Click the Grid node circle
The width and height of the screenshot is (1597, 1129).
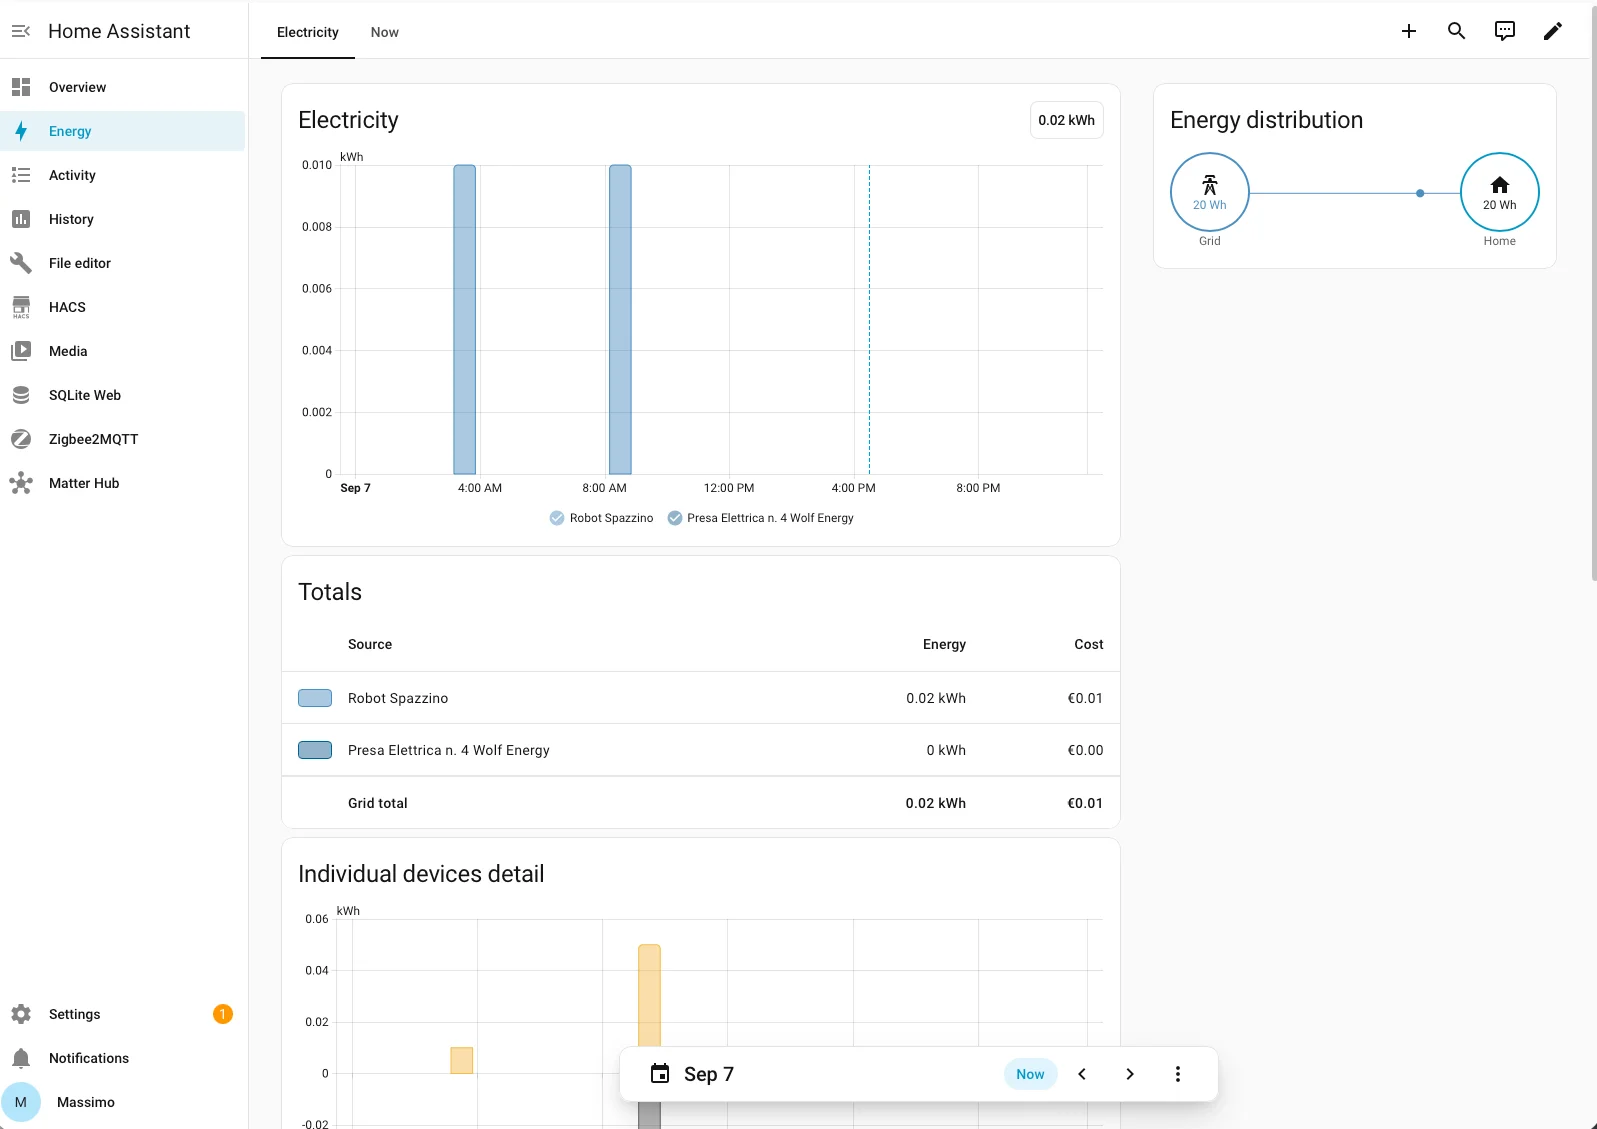pyautogui.click(x=1210, y=192)
